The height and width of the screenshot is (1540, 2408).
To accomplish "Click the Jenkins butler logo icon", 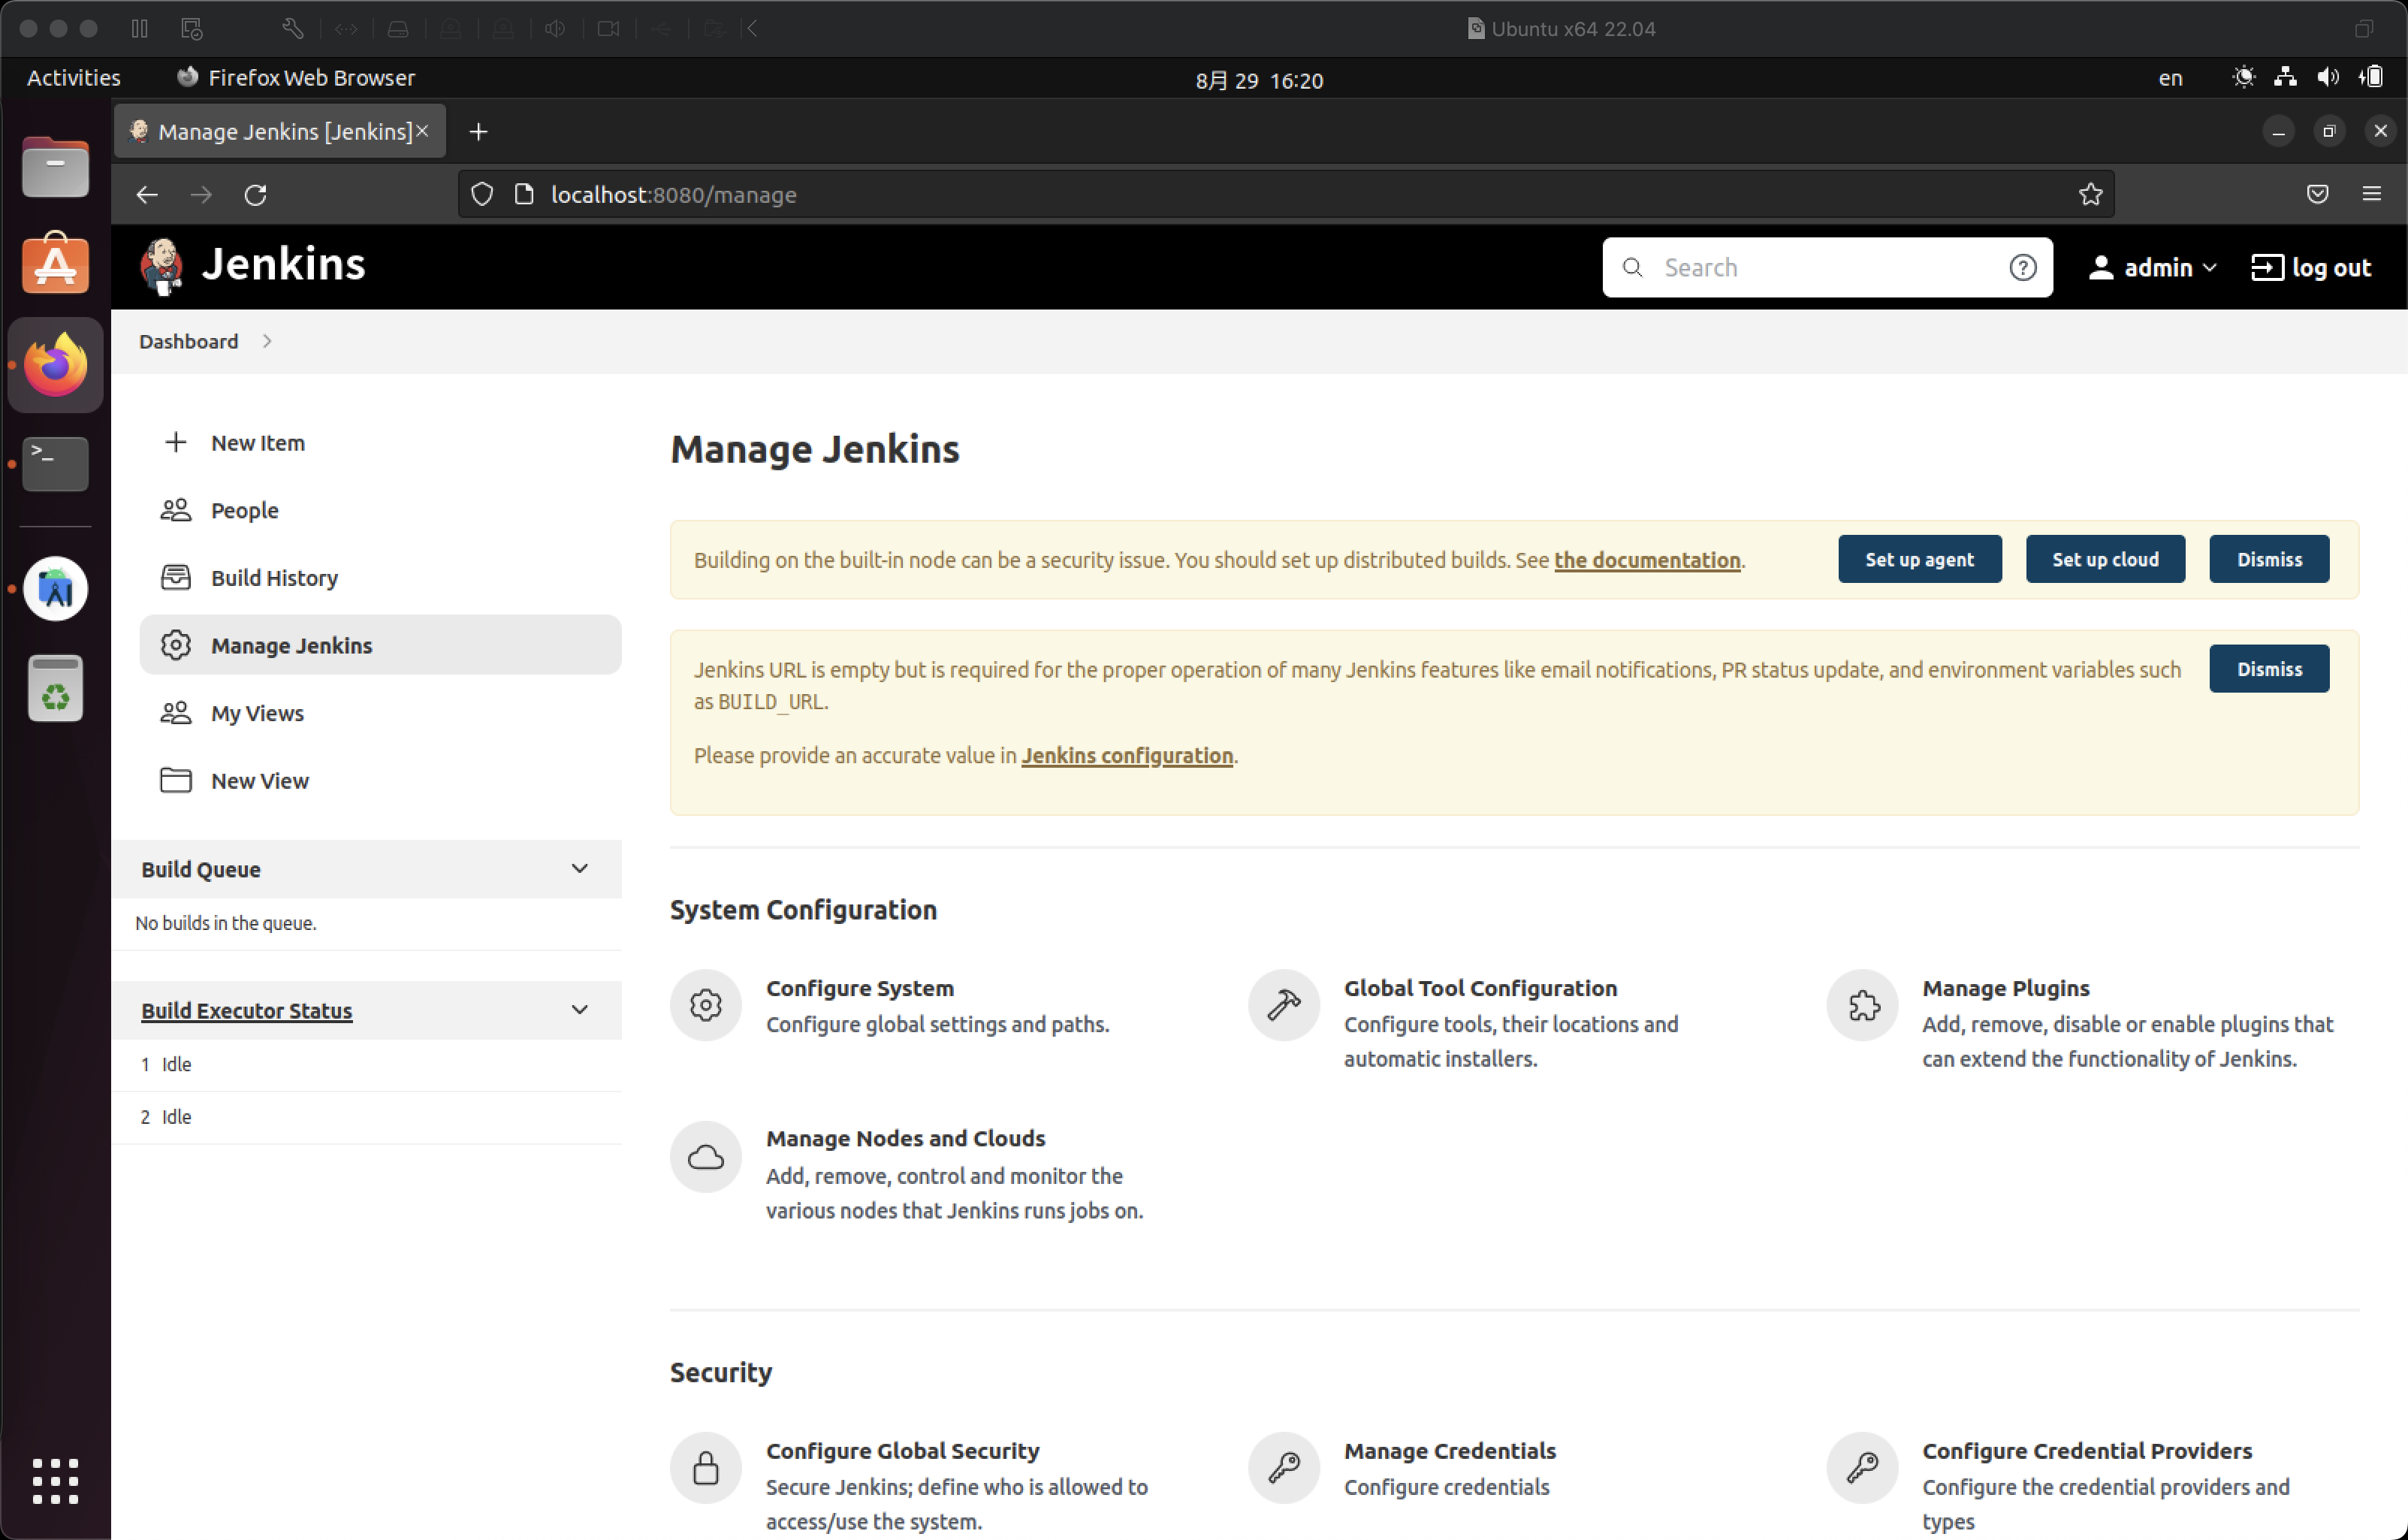I will pyautogui.click(x=161, y=266).
